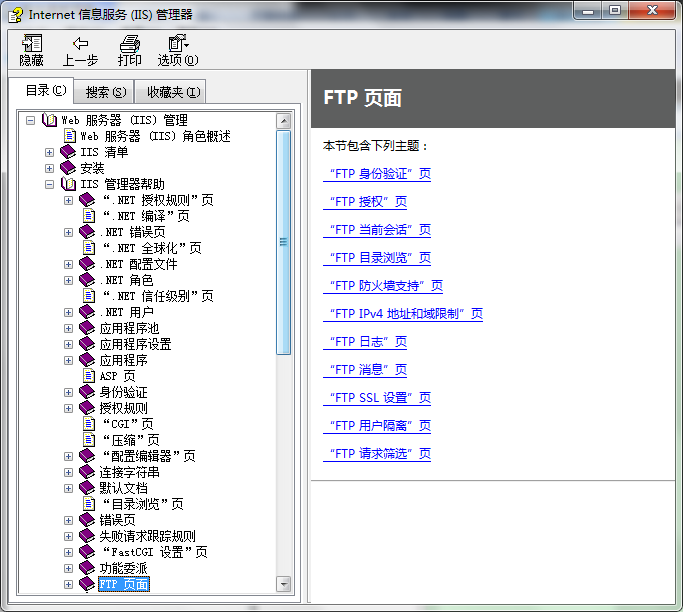Select the 应用程序 tree item
Viewport: 683px width, 612px height.
point(124,360)
